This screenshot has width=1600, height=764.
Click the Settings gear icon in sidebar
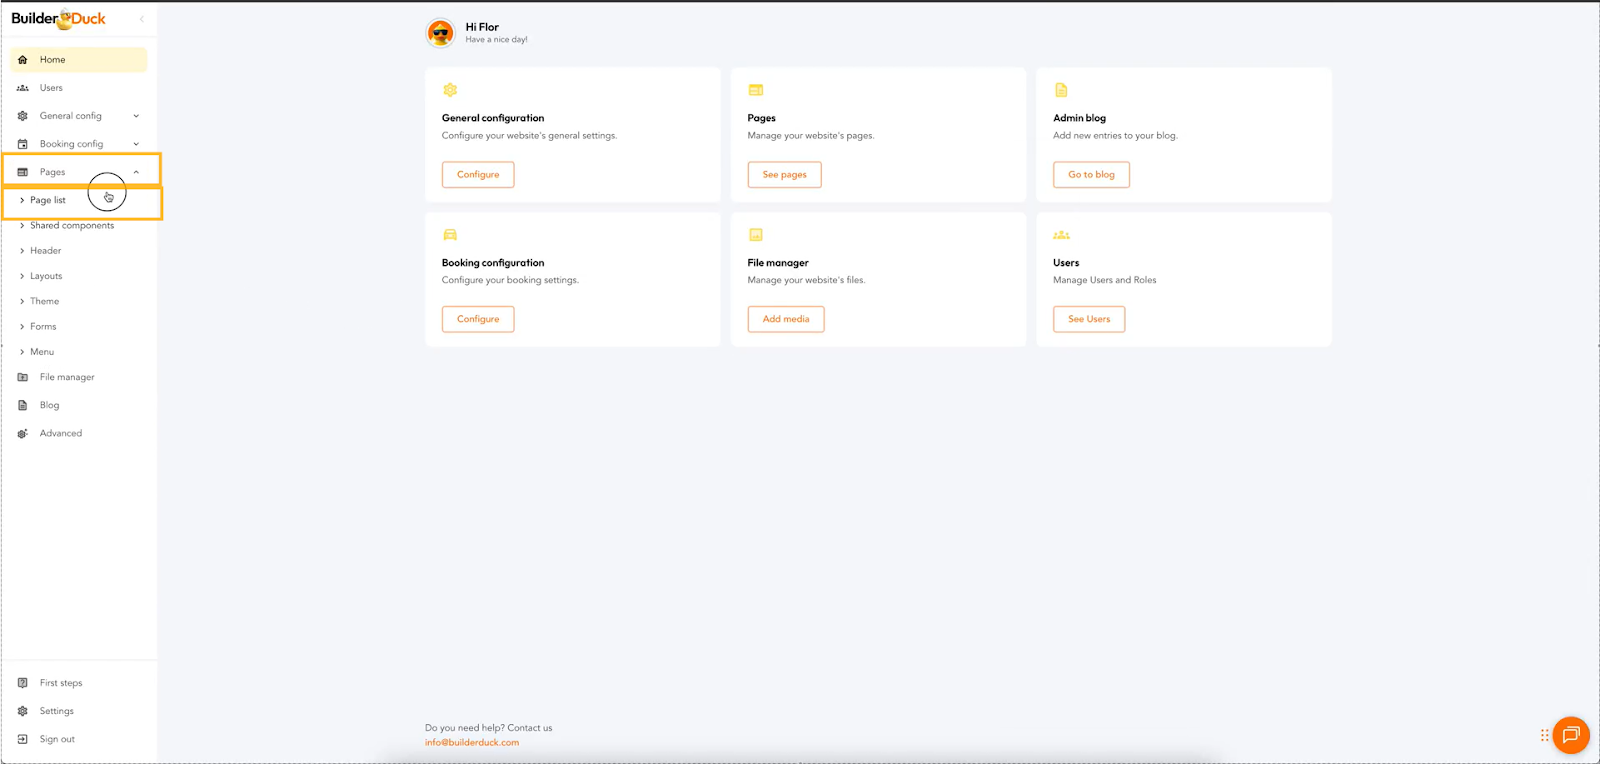[23, 711]
